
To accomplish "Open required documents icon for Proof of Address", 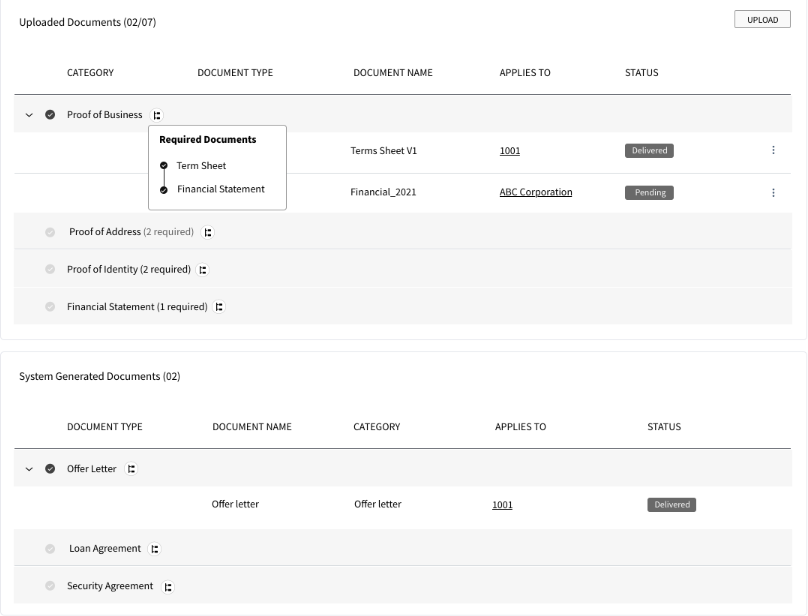I will coord(208,232).
